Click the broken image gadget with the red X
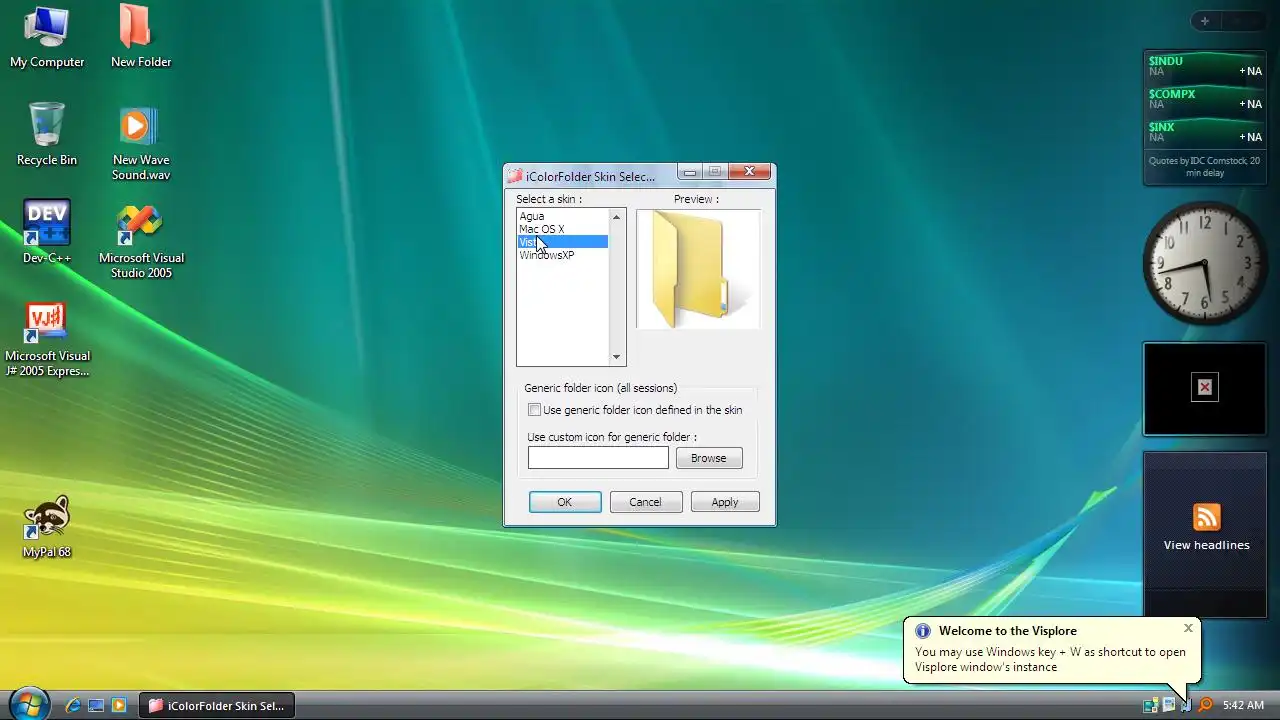The image size is (1280, 720). point(1205,387)
